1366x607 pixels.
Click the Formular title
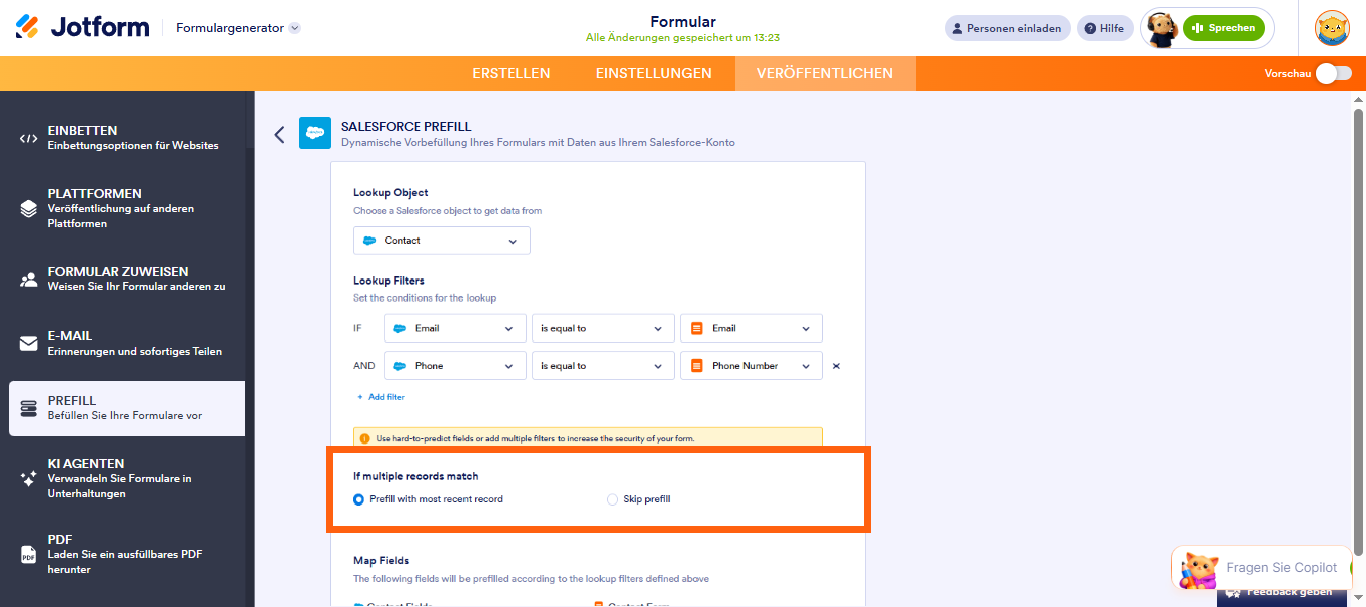pyautogui.click(x=683, y=22)
